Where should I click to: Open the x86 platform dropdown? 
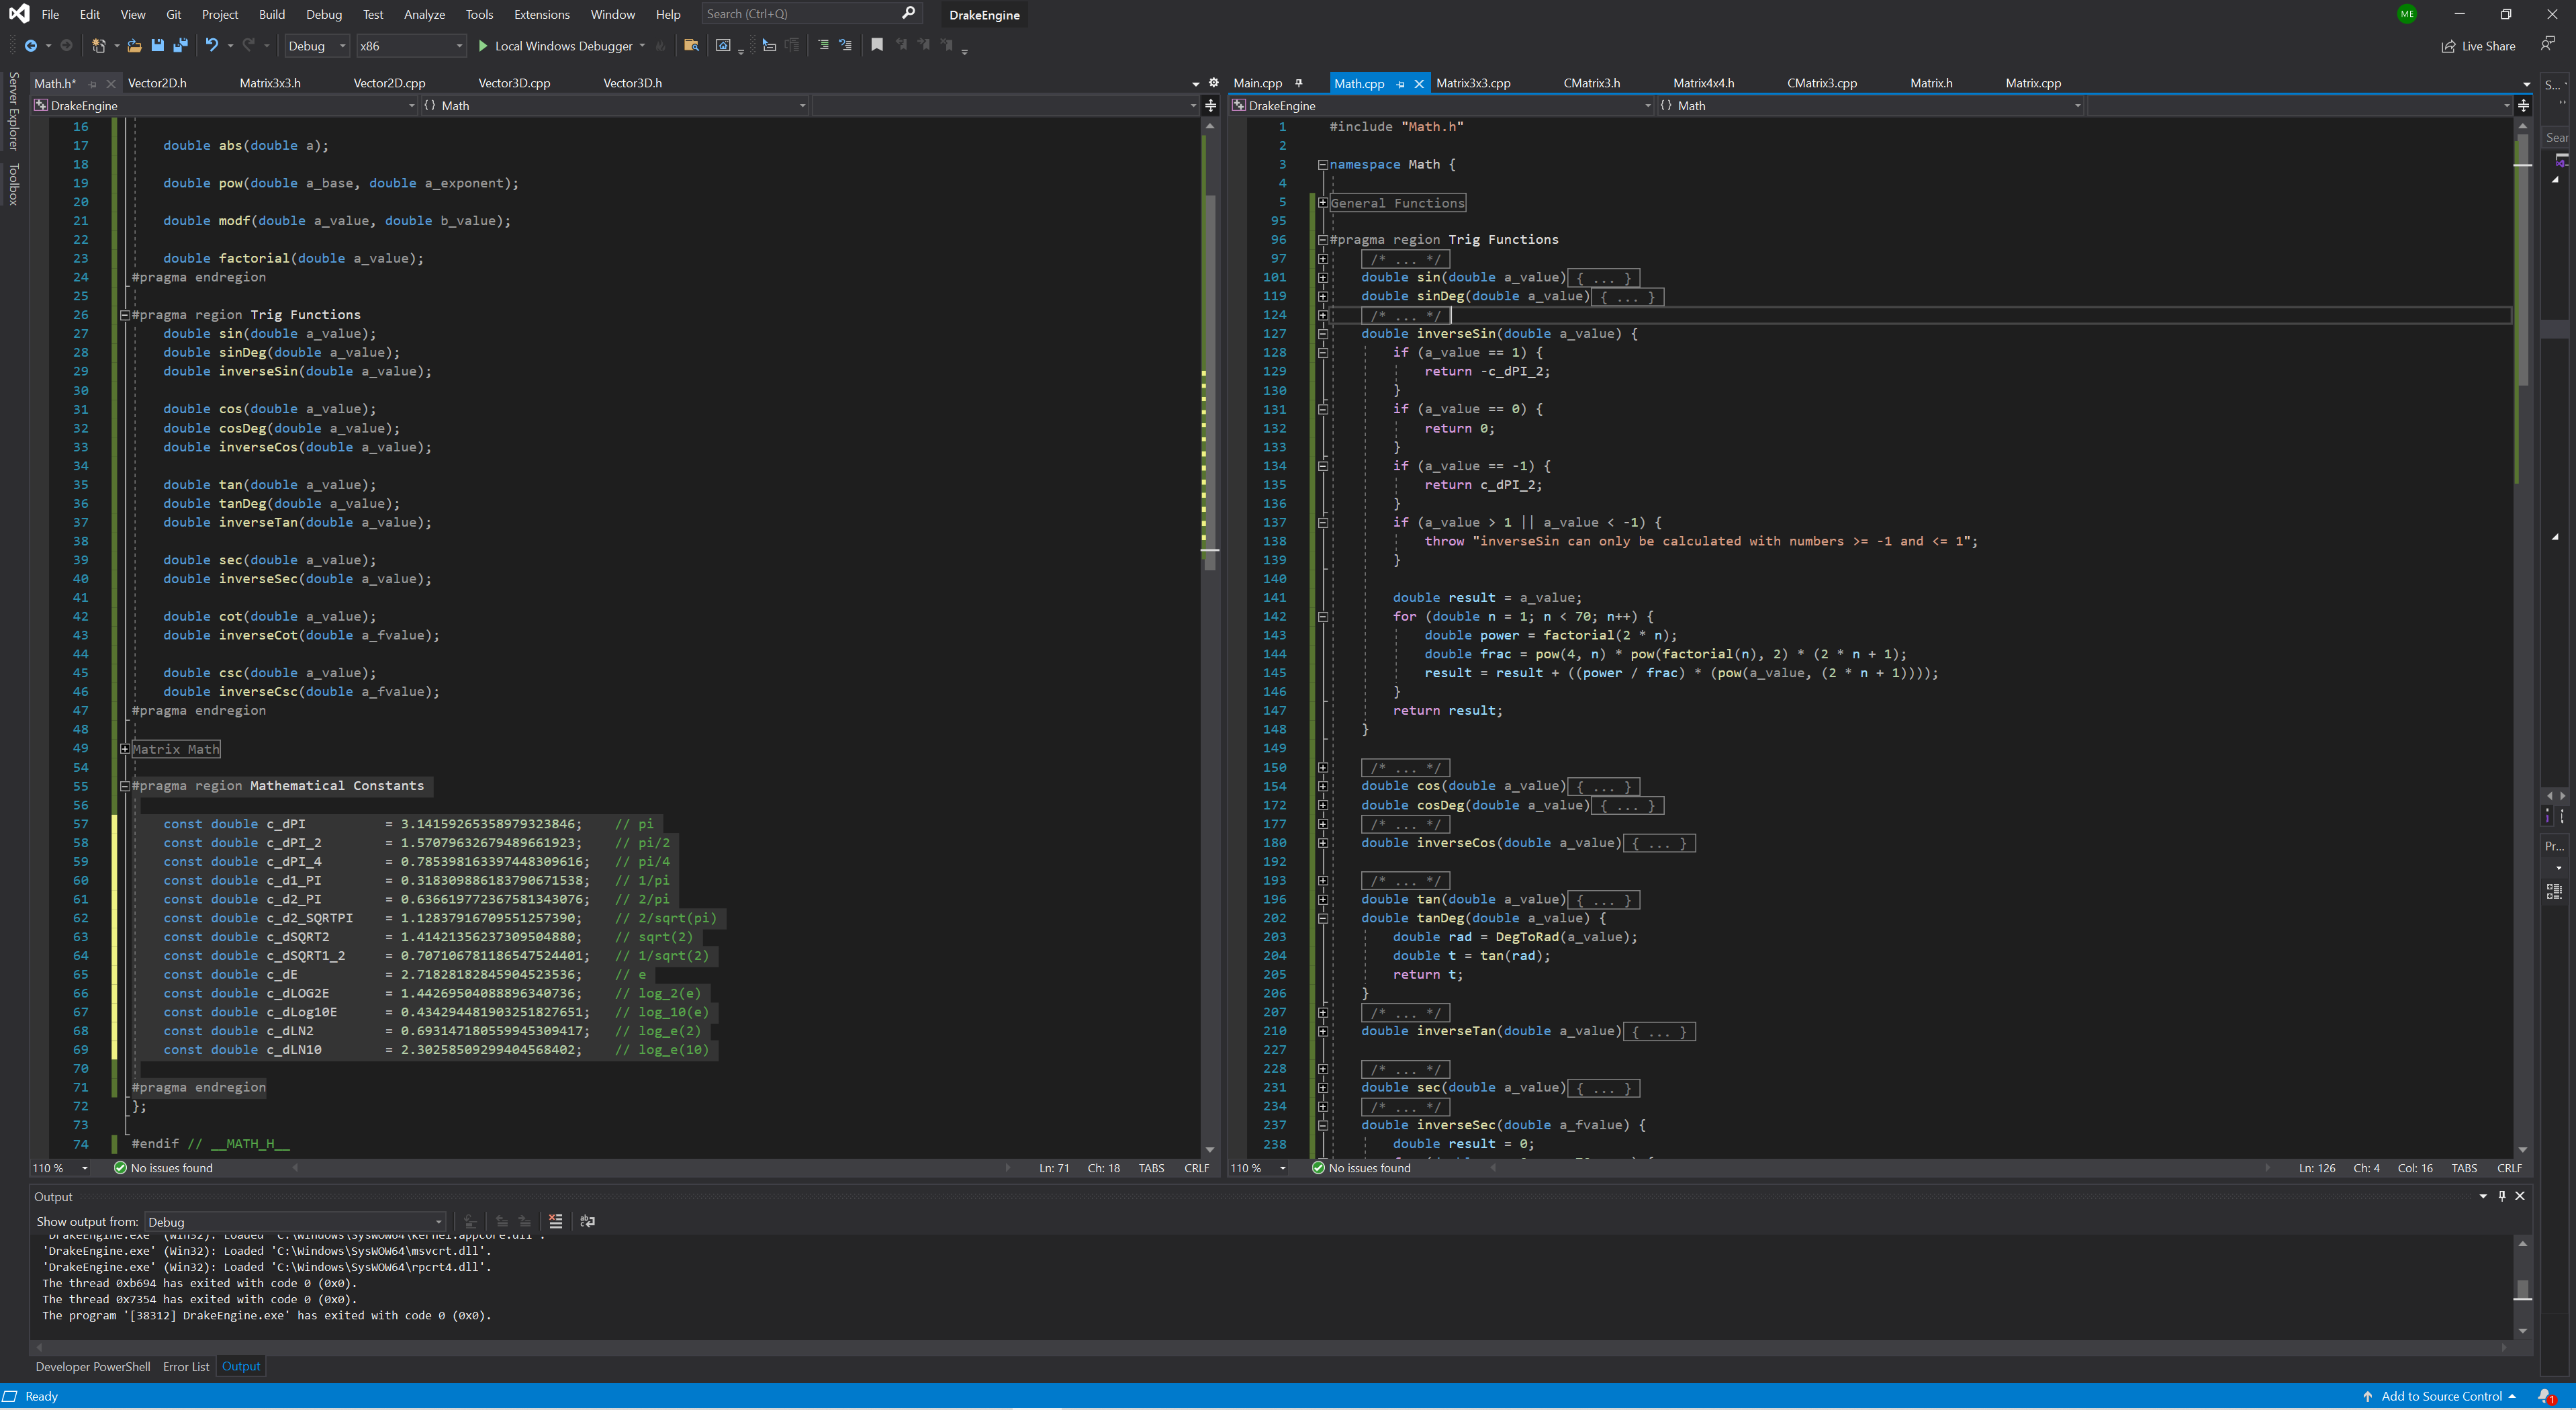411,46
